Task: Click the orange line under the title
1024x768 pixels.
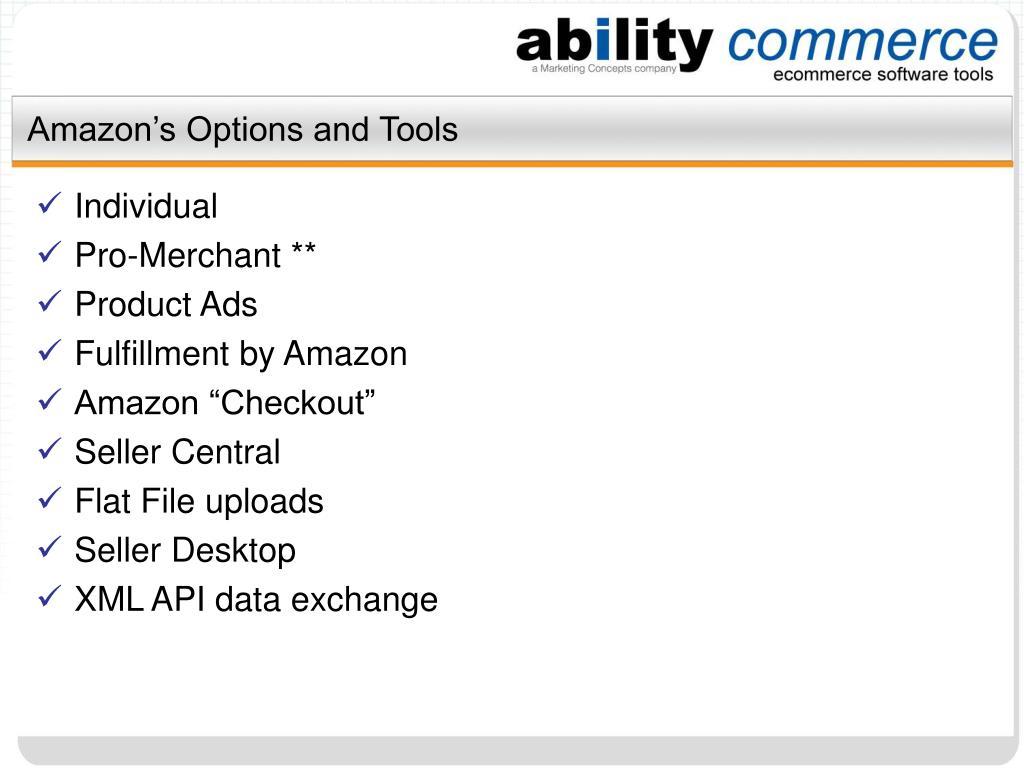Action: (512, 164)
